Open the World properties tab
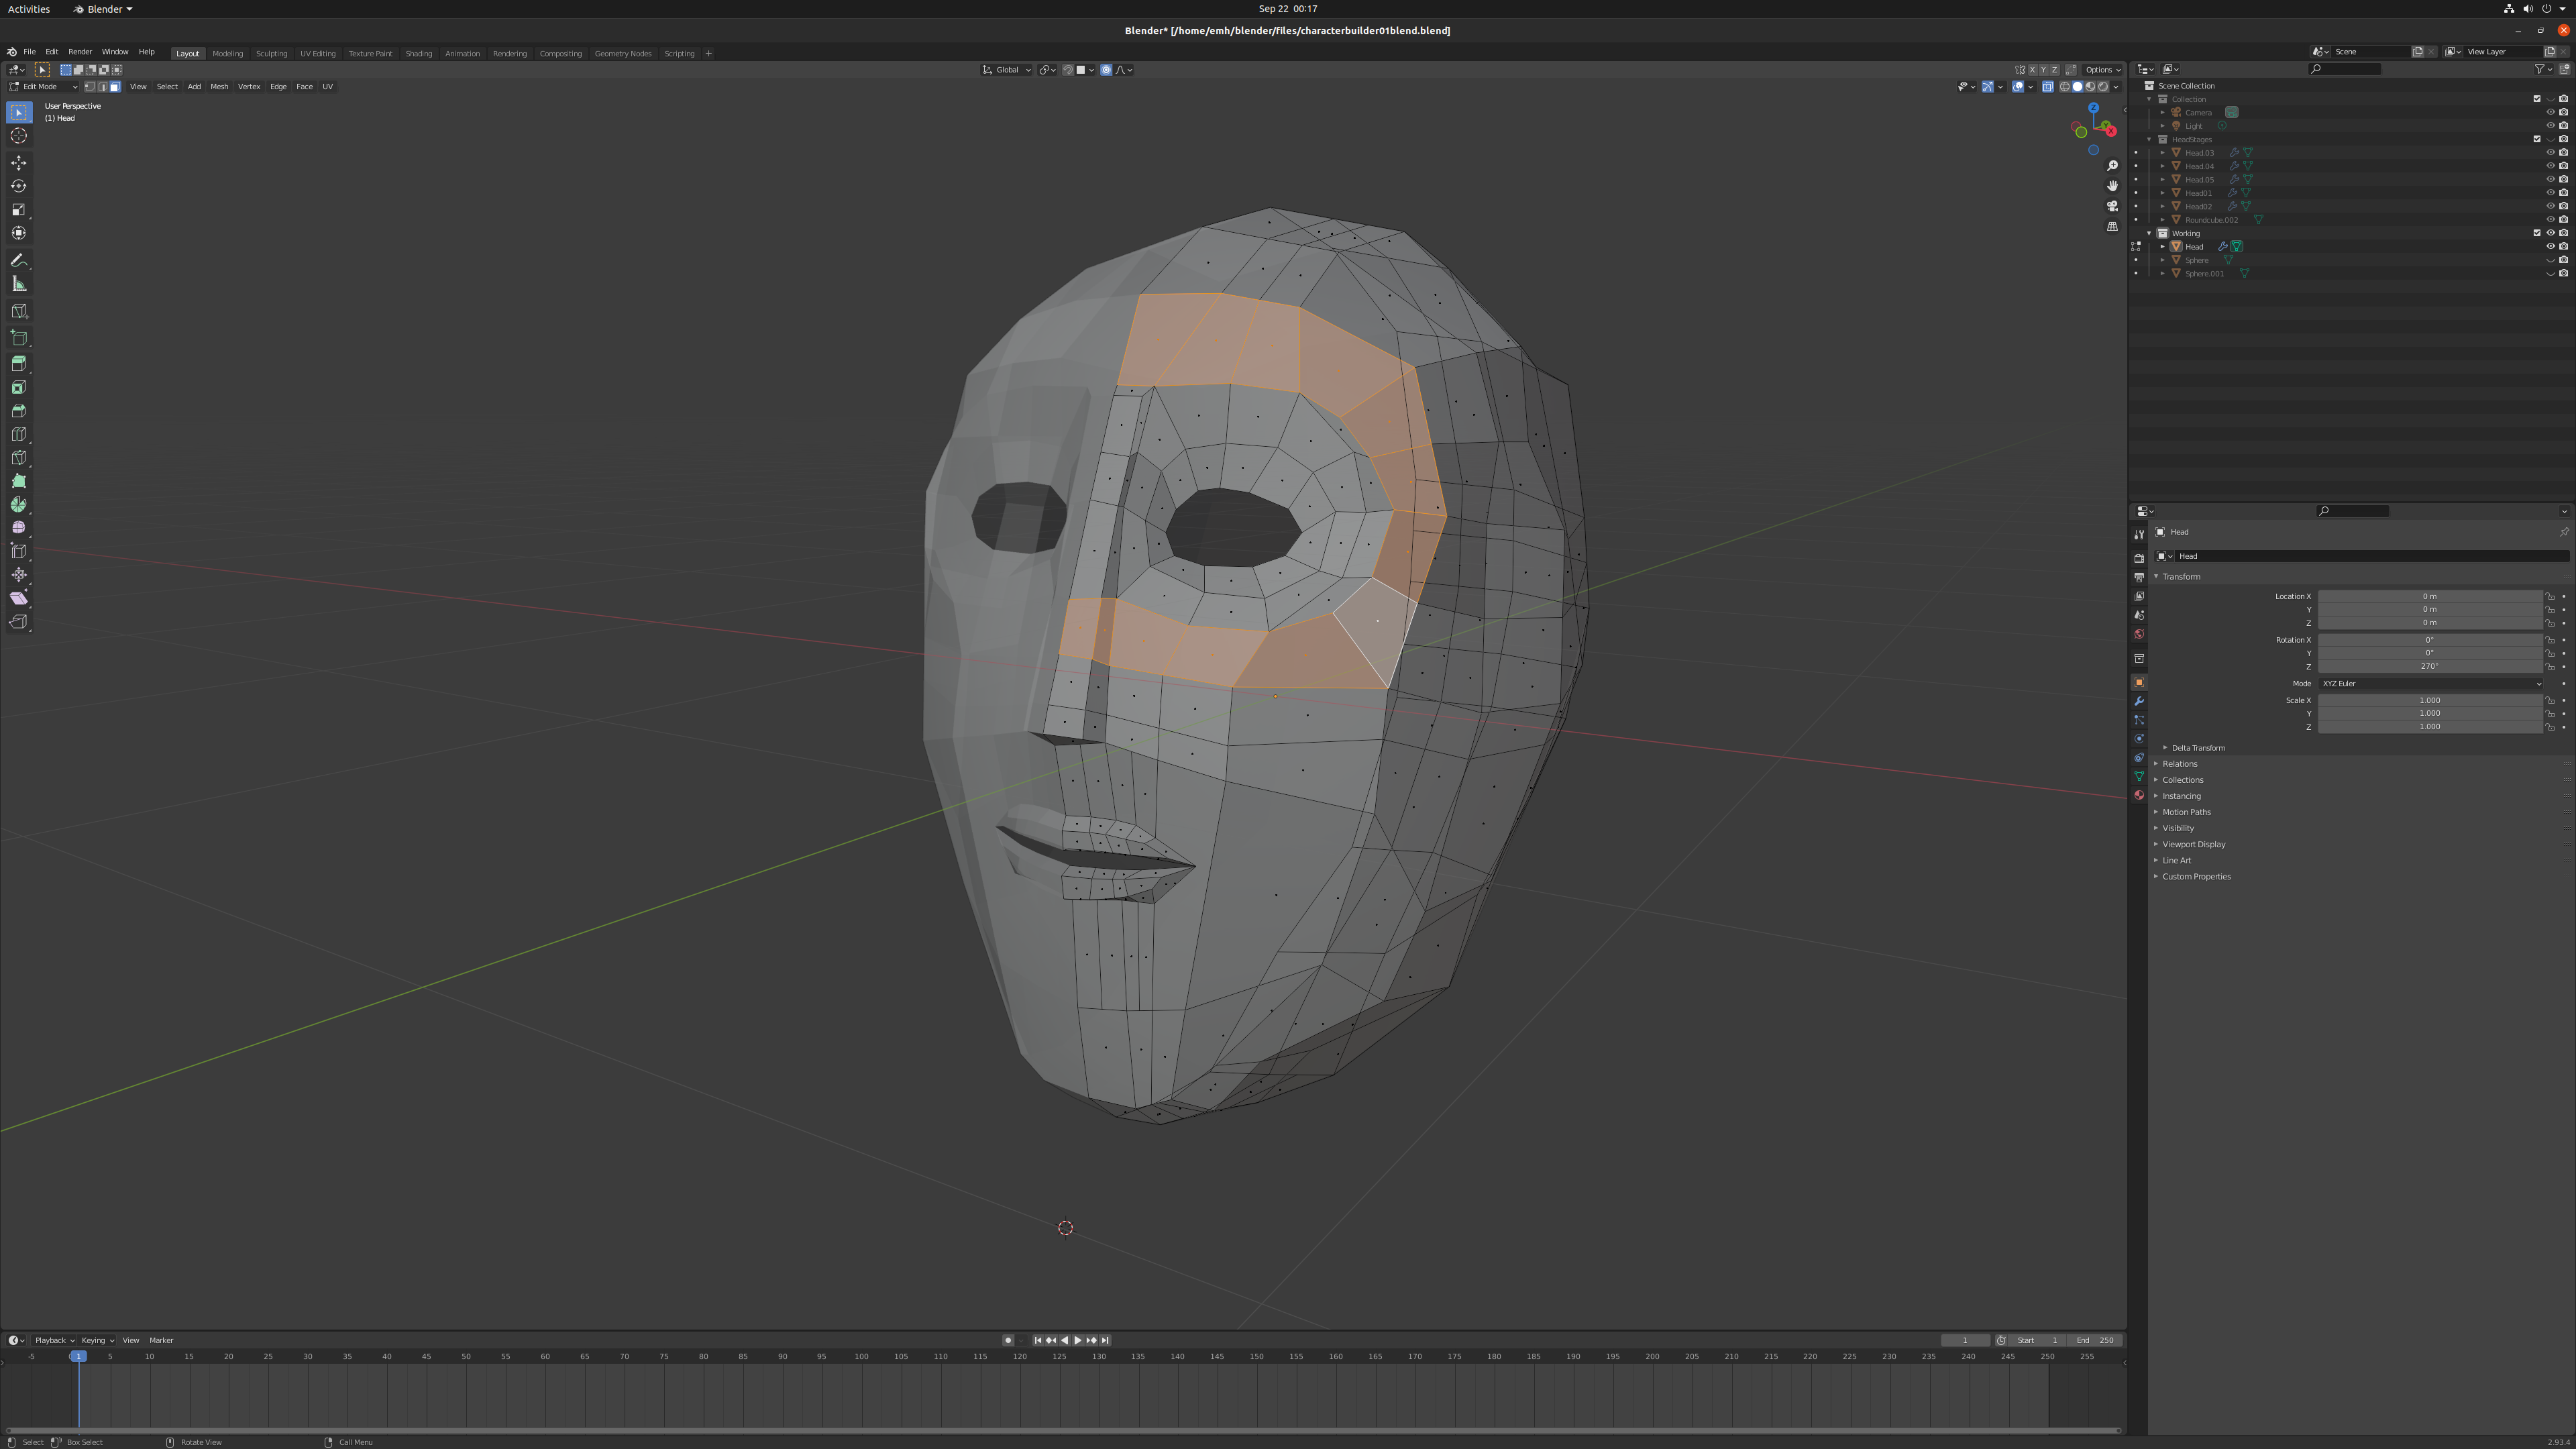 2139,634
